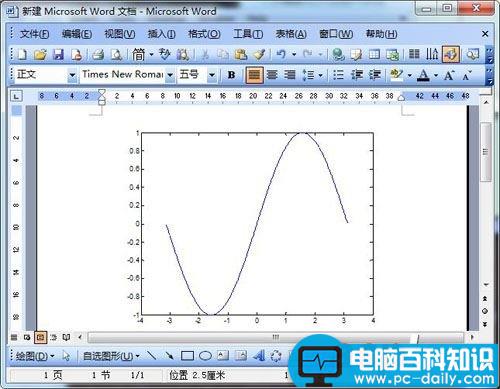Viewport: 500px width, 389px height.
Task: Switch to Web Layout view
Action: 27,337
